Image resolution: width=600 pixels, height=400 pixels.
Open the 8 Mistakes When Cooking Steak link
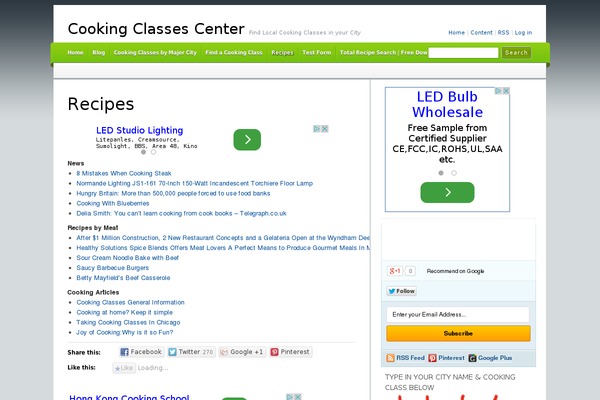[124, 173]
